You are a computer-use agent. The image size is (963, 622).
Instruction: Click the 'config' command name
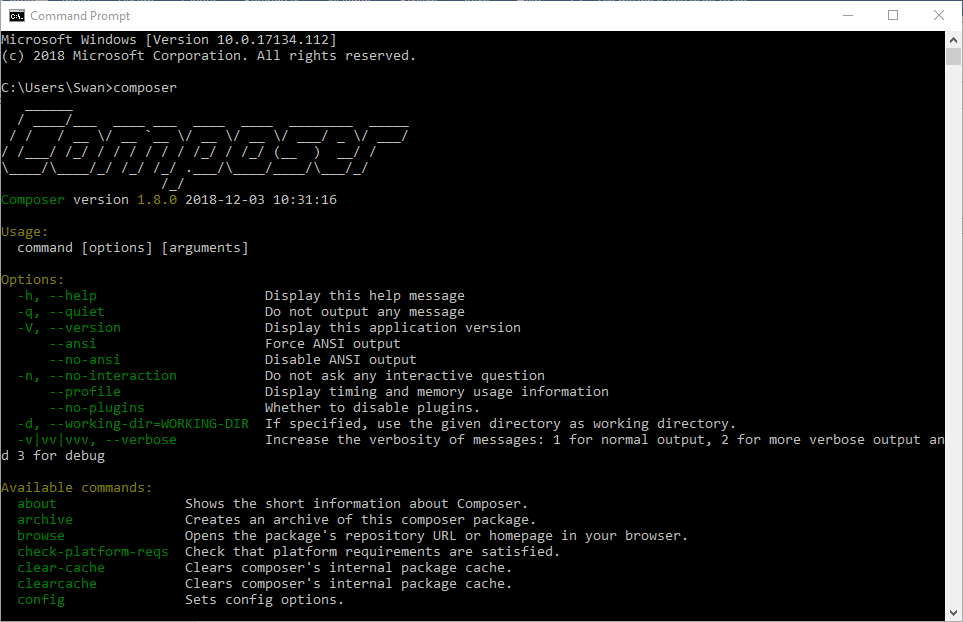[x=41, y=600]
